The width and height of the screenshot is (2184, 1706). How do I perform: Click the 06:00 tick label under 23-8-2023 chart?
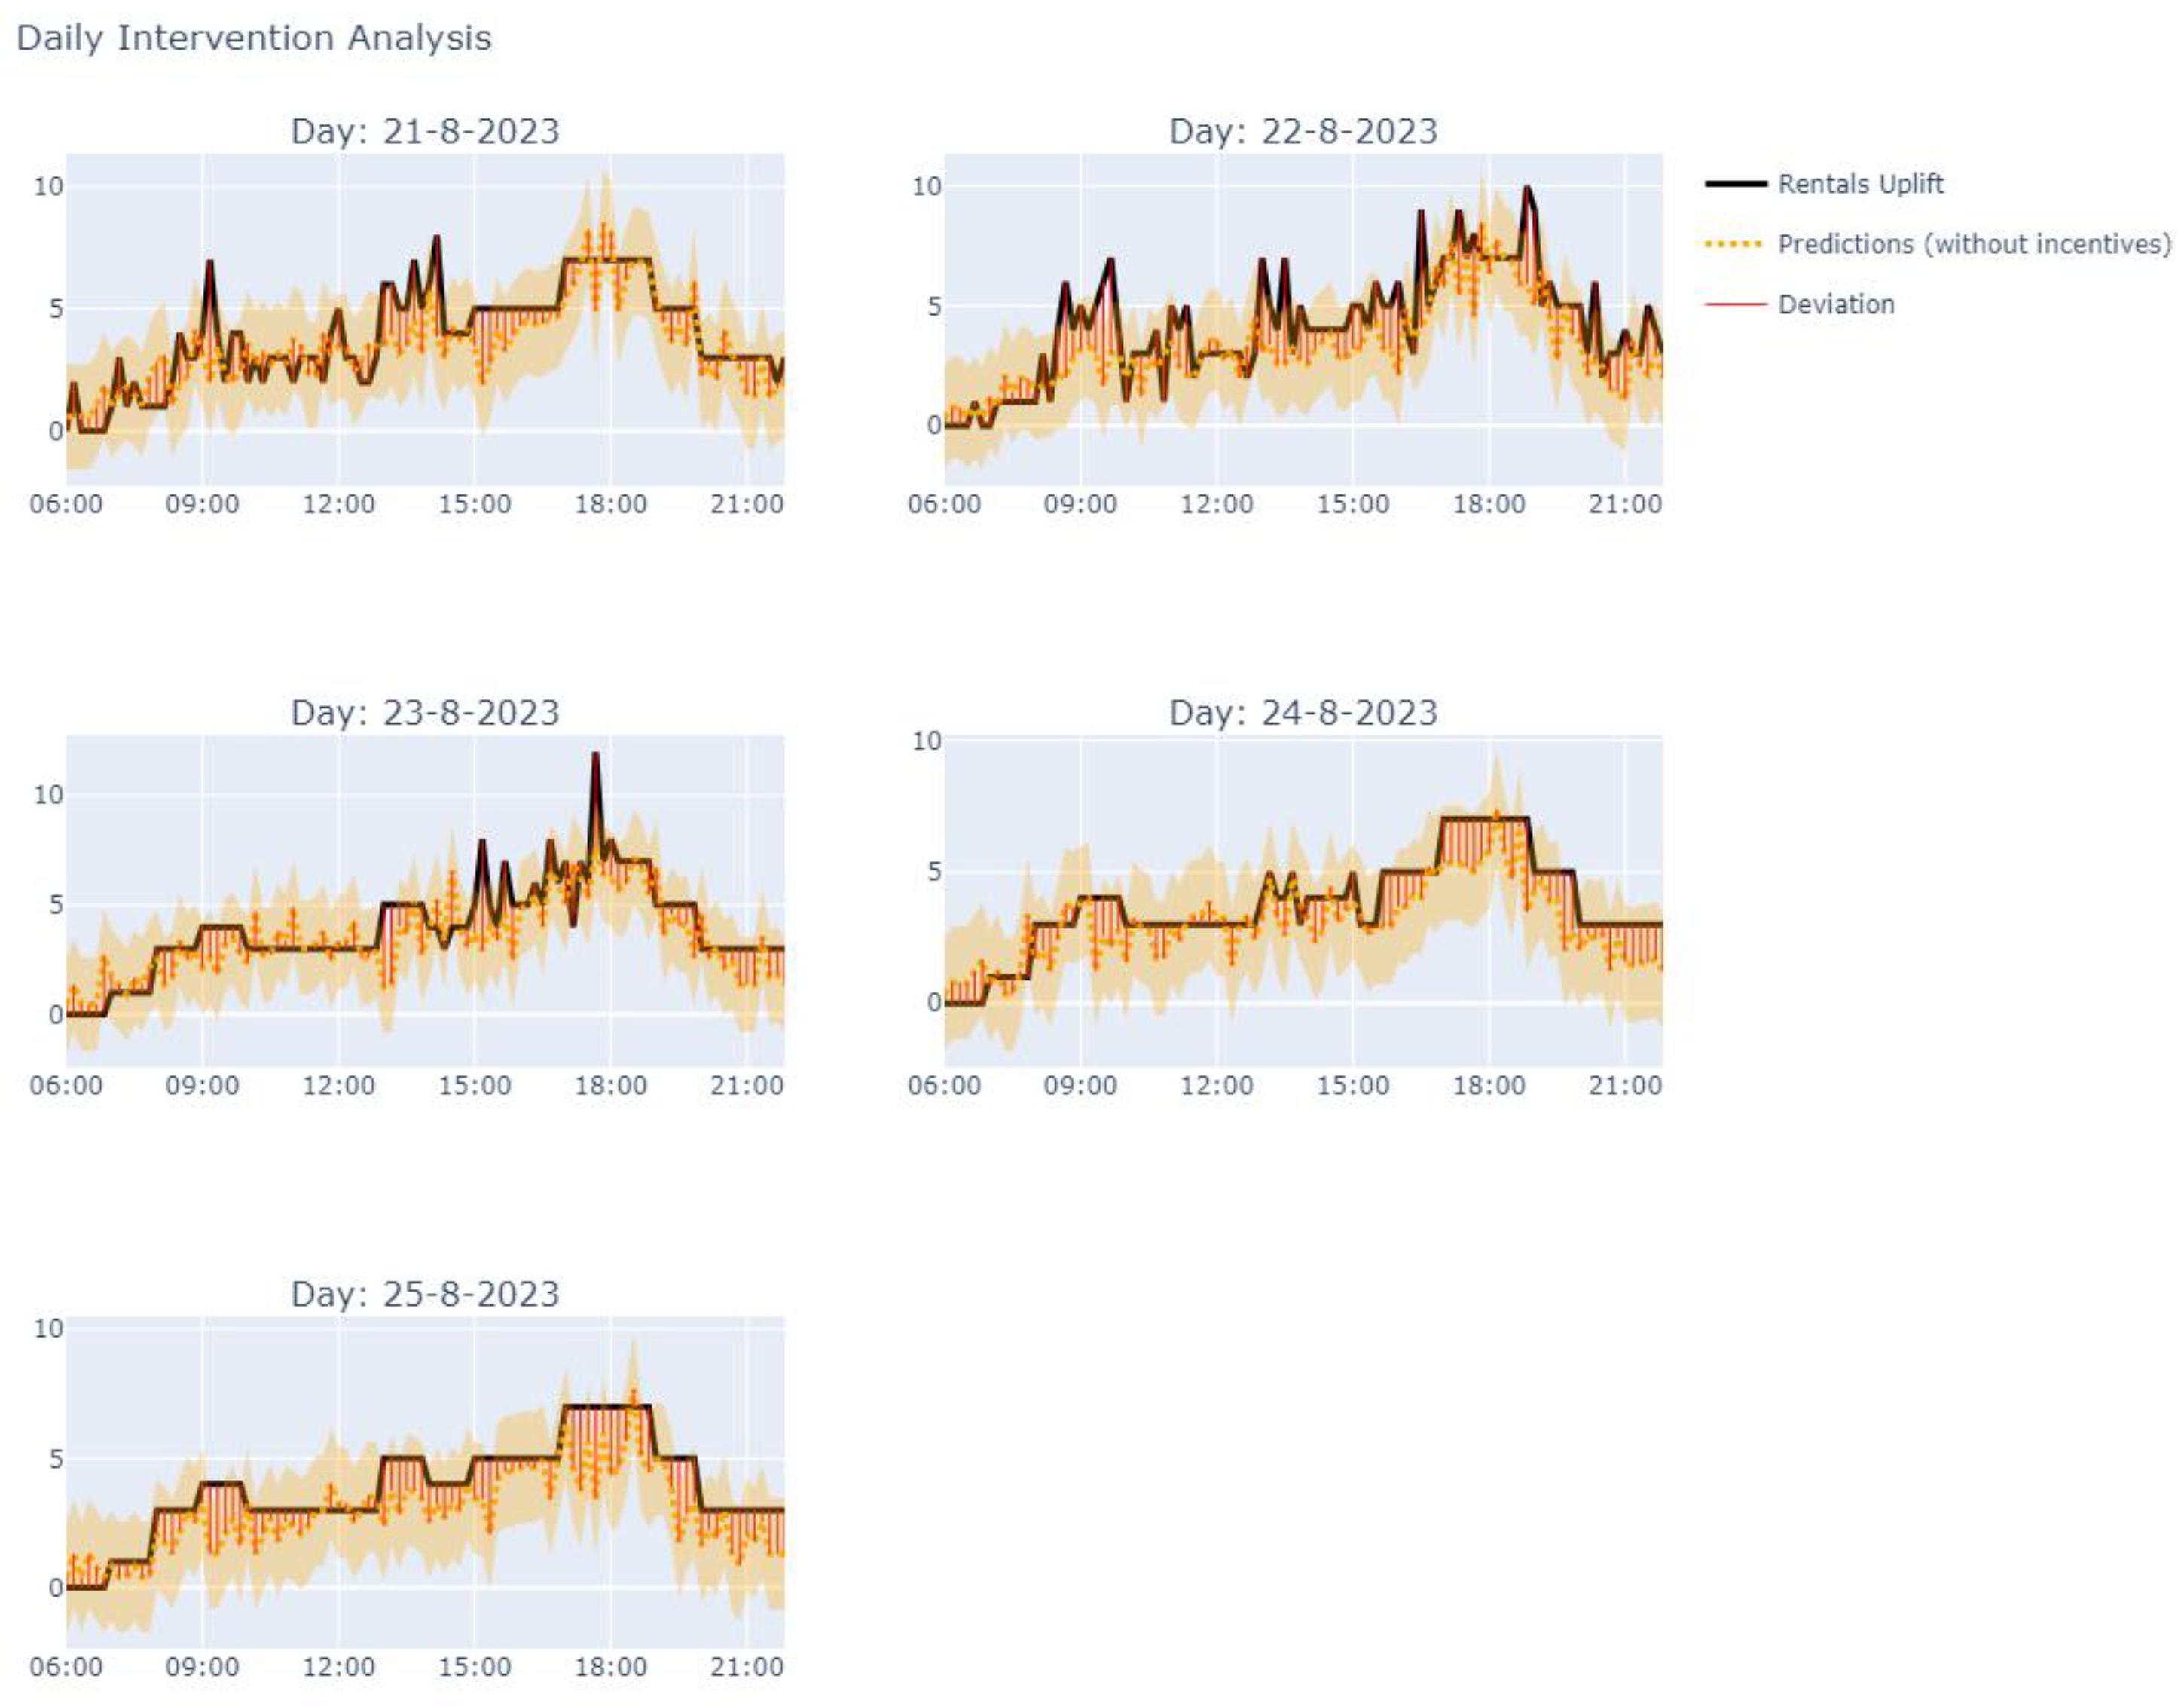click(66, 1085)
